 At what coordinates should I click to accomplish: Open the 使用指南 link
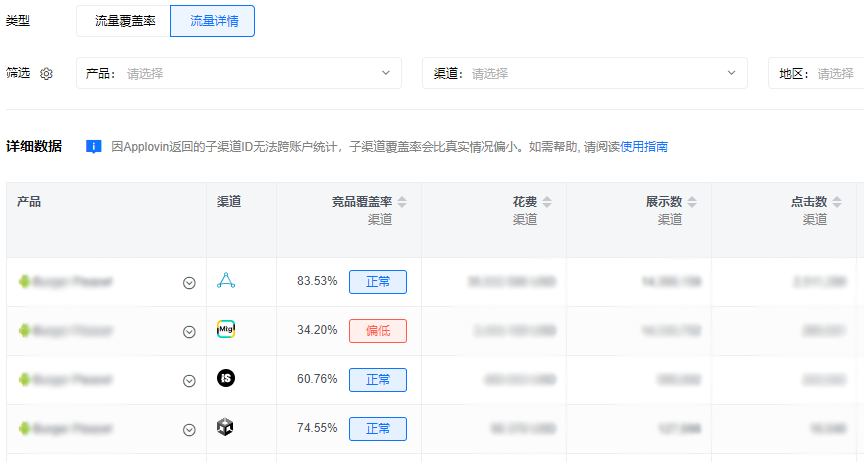[x=644, y=147]
